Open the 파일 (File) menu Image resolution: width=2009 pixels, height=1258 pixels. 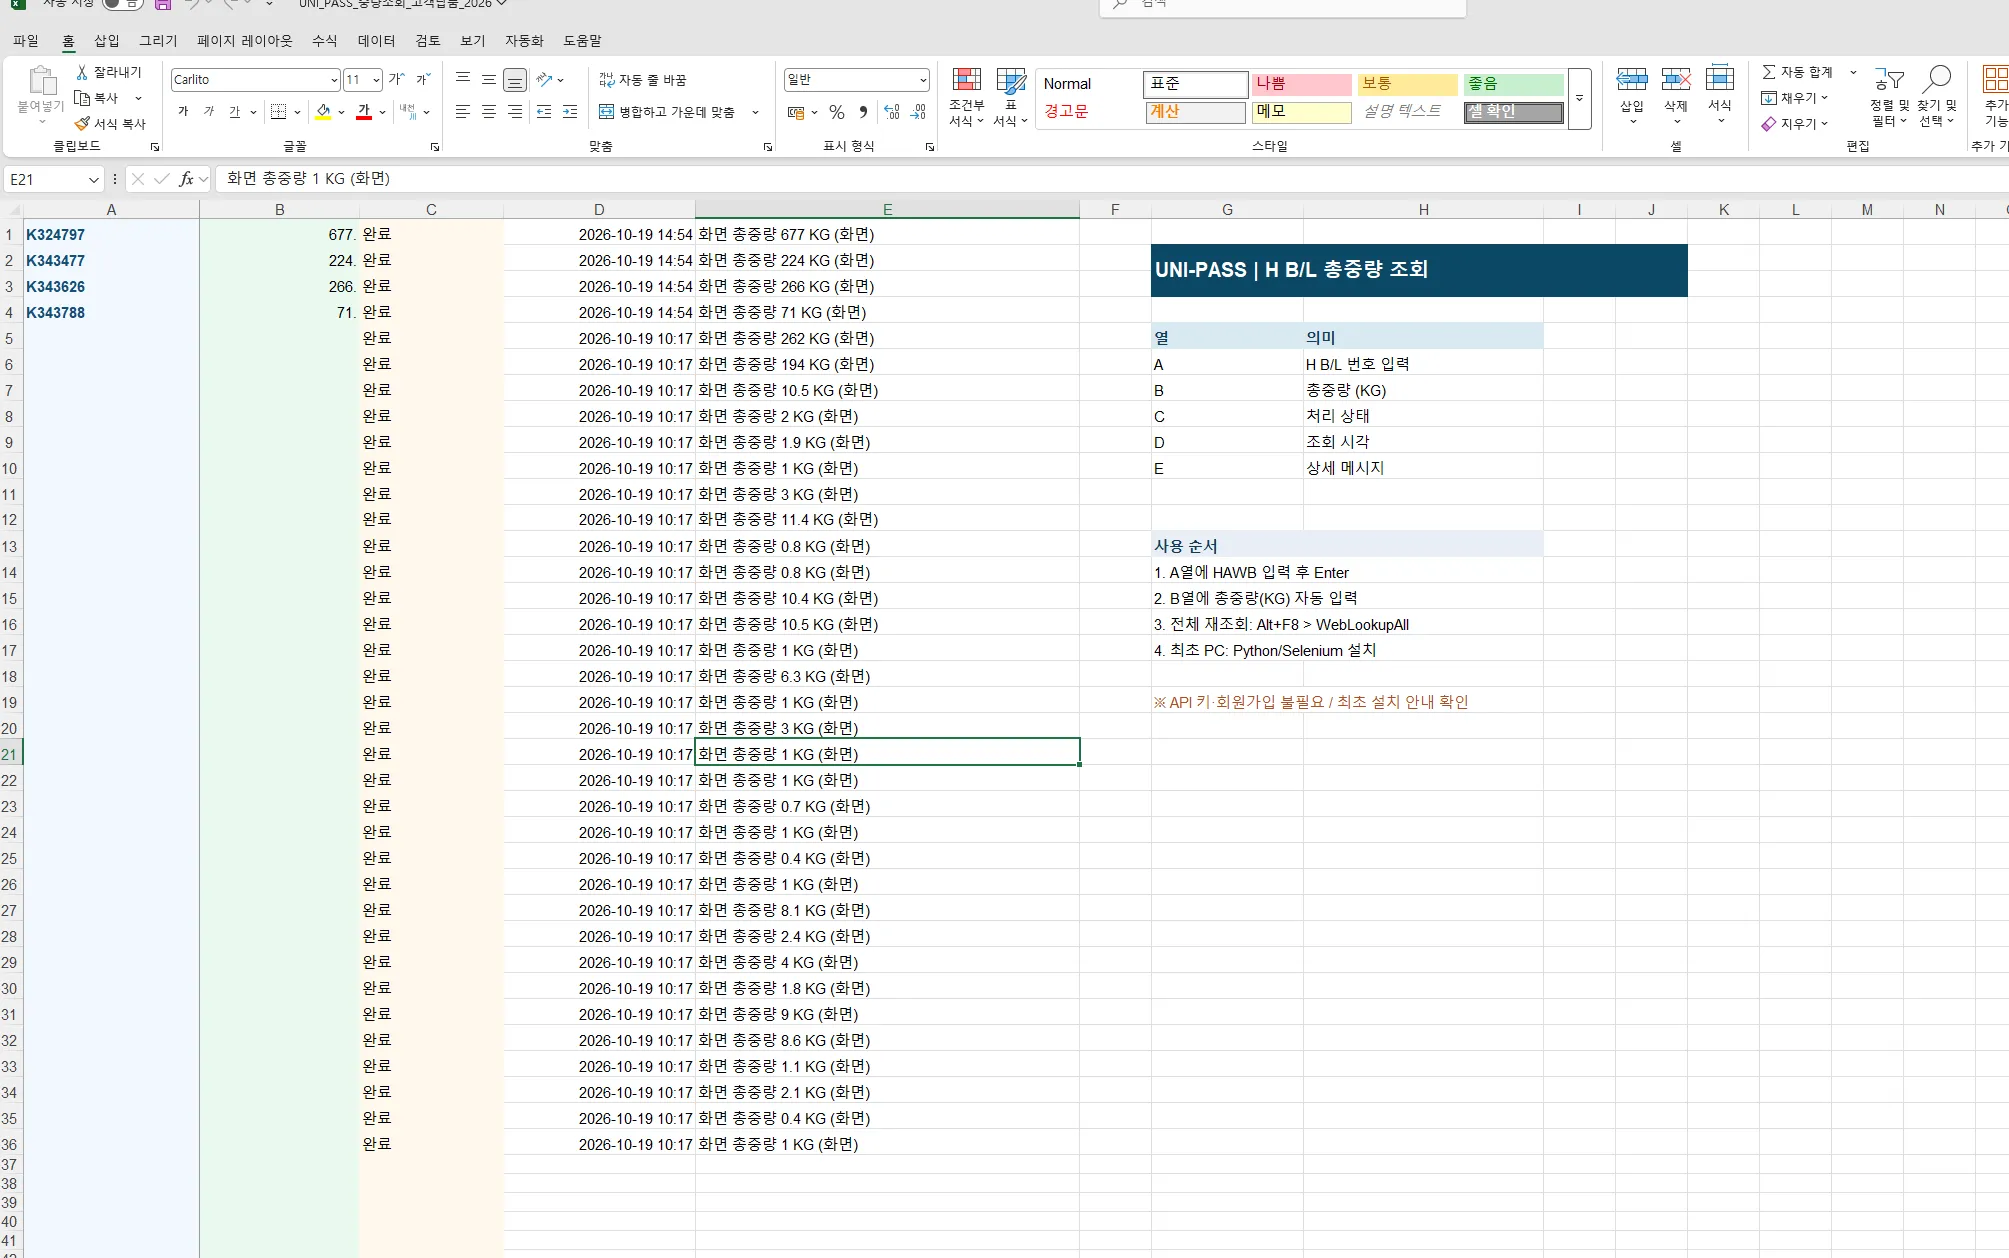click(x=26, y=41)
